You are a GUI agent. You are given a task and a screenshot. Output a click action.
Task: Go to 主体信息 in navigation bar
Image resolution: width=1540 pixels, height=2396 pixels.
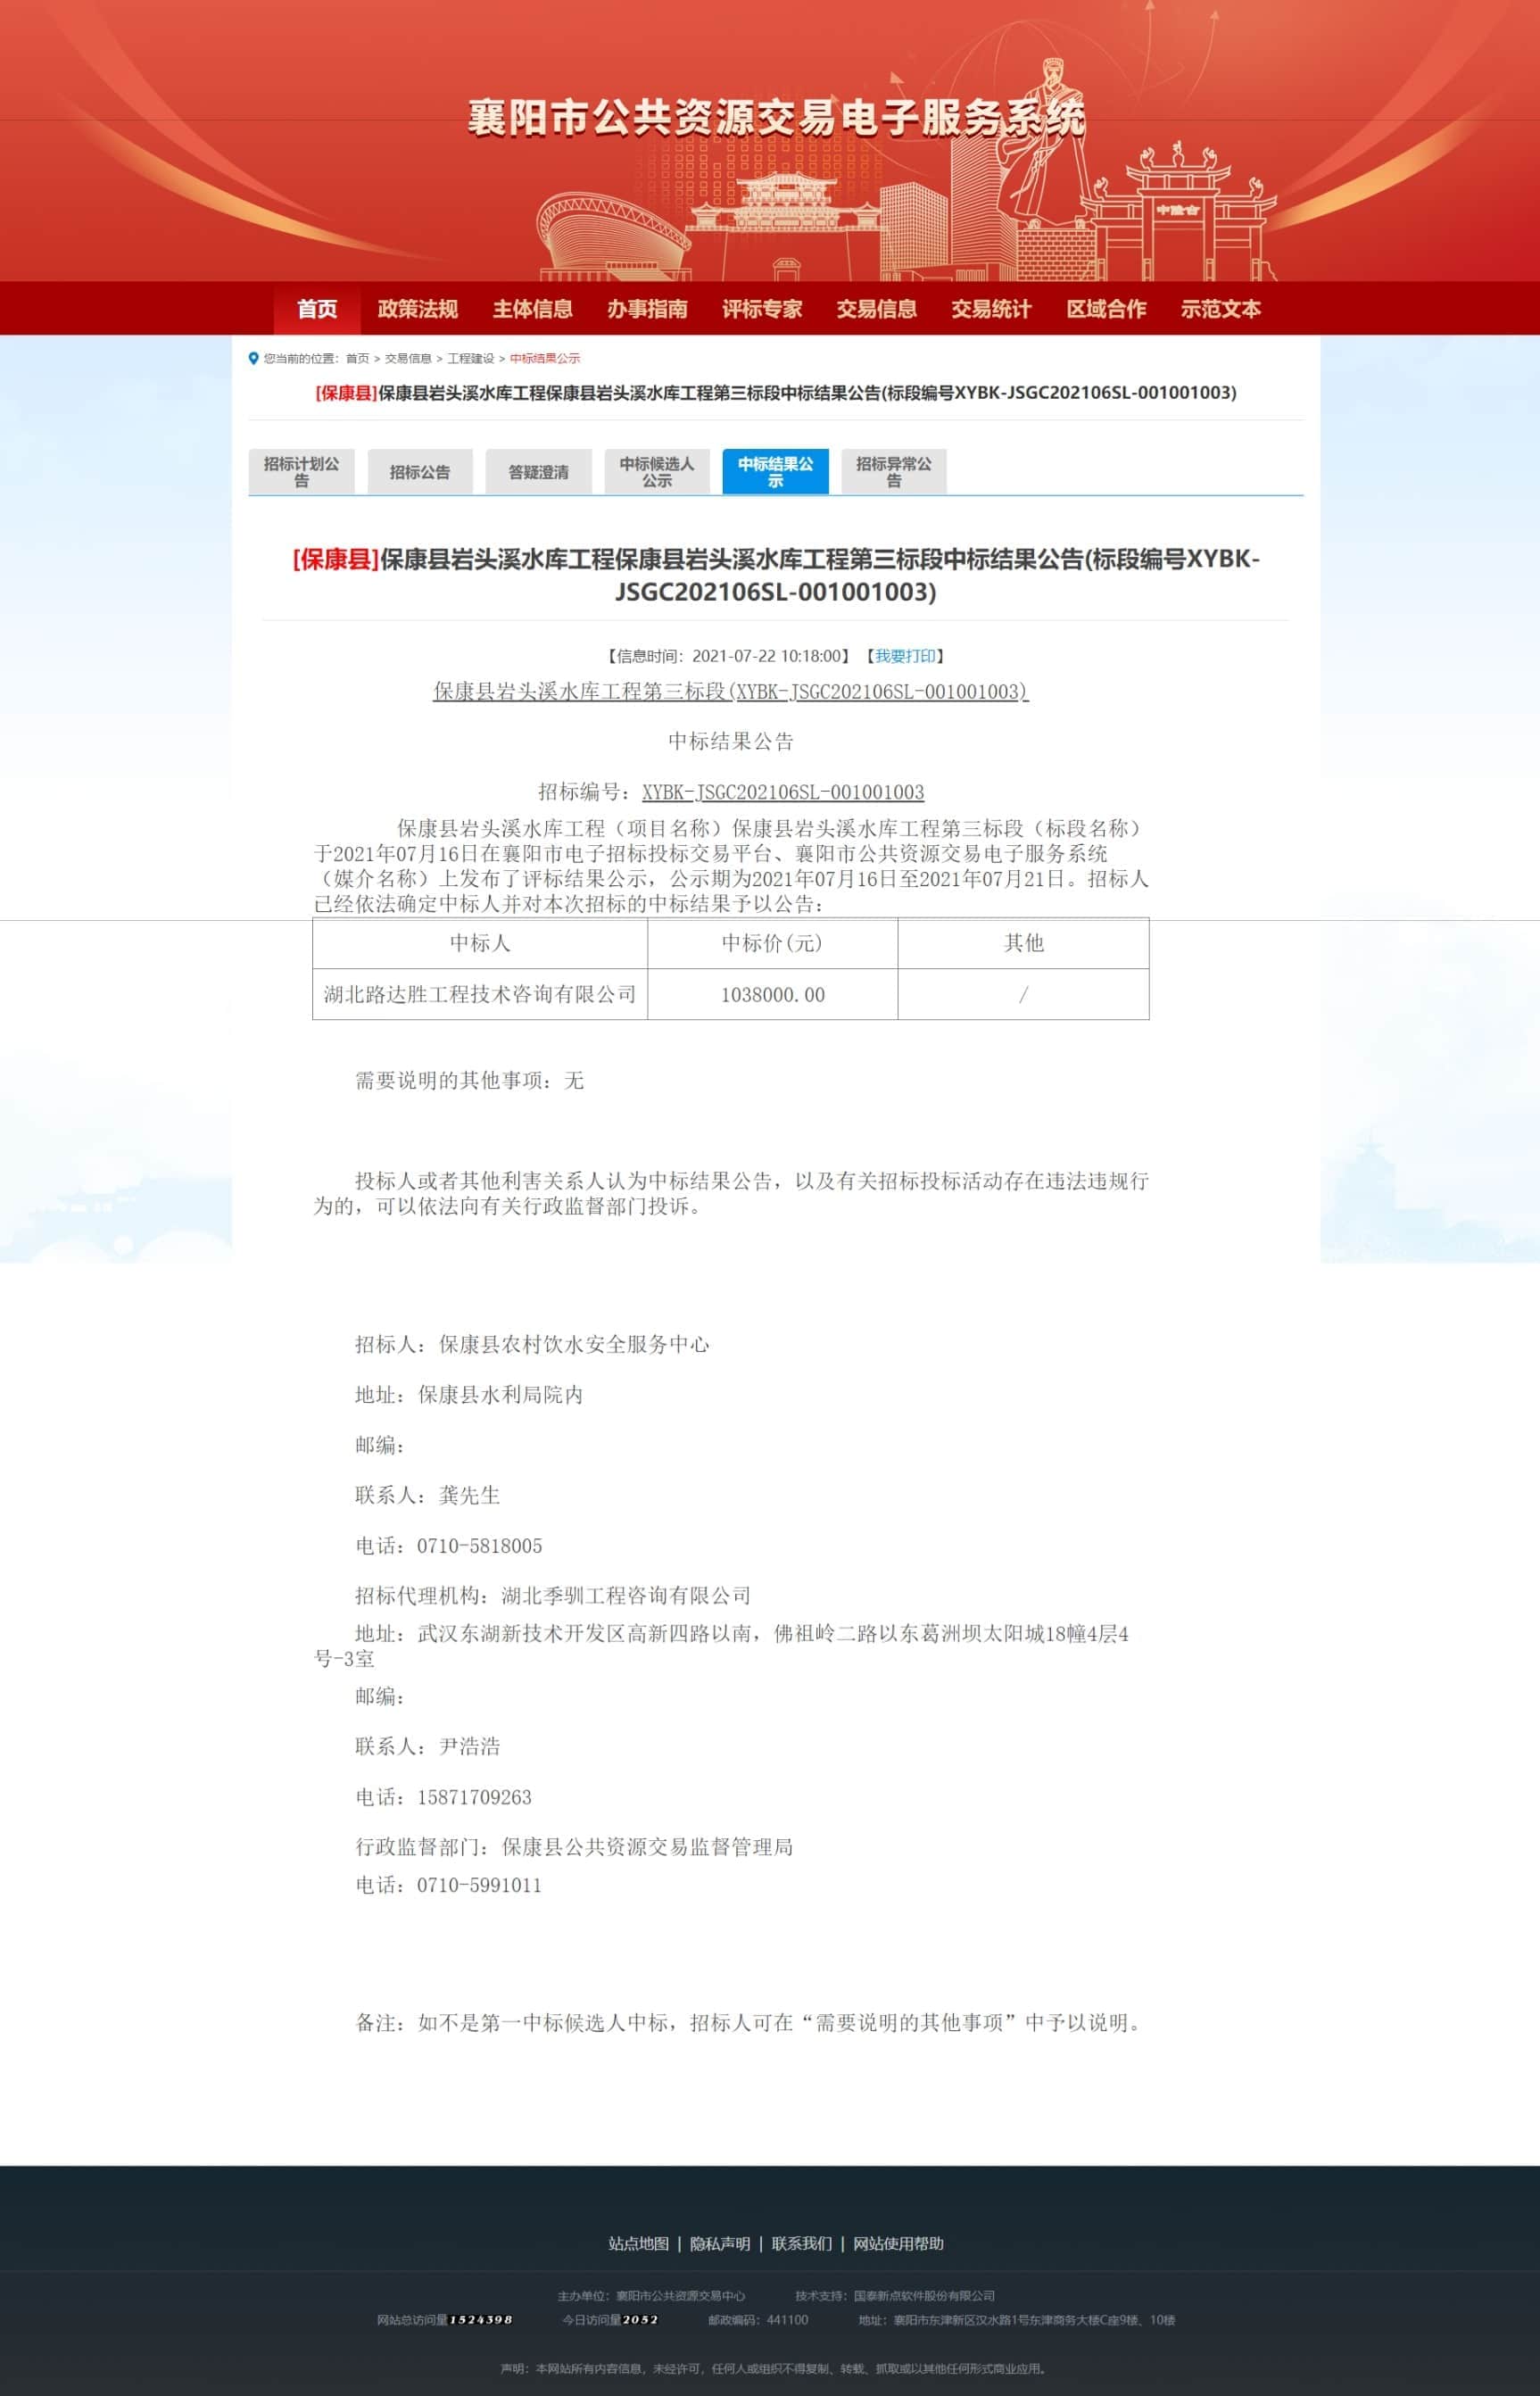tap(532, 309)
